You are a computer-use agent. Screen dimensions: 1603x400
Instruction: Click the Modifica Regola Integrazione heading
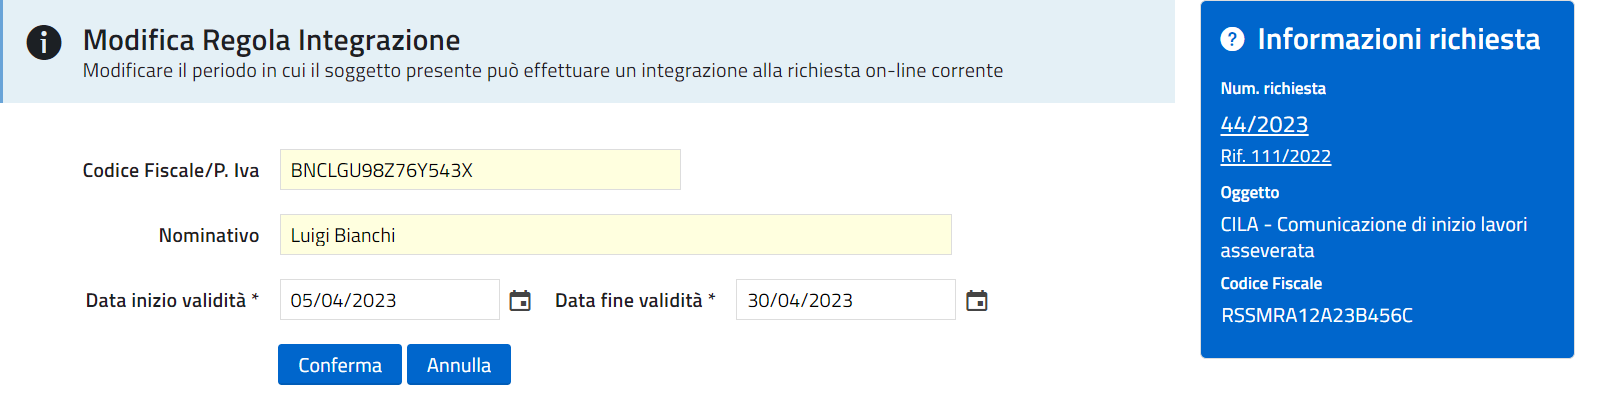[x=271, y=40]
